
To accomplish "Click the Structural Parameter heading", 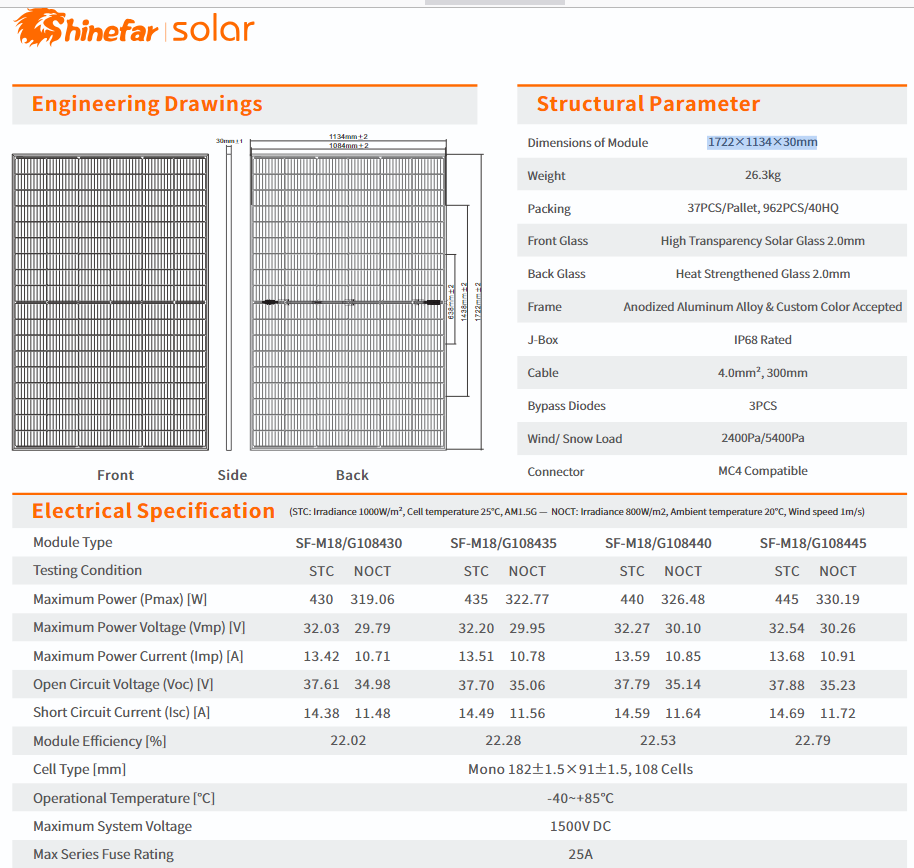I will pyautogui.click(x=648, y=104).
